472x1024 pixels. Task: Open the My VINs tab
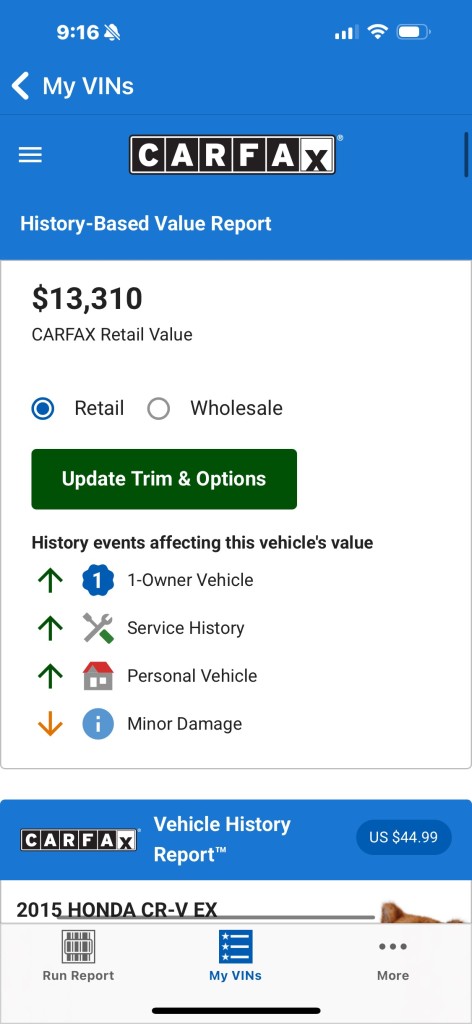[x=235, y=956]
